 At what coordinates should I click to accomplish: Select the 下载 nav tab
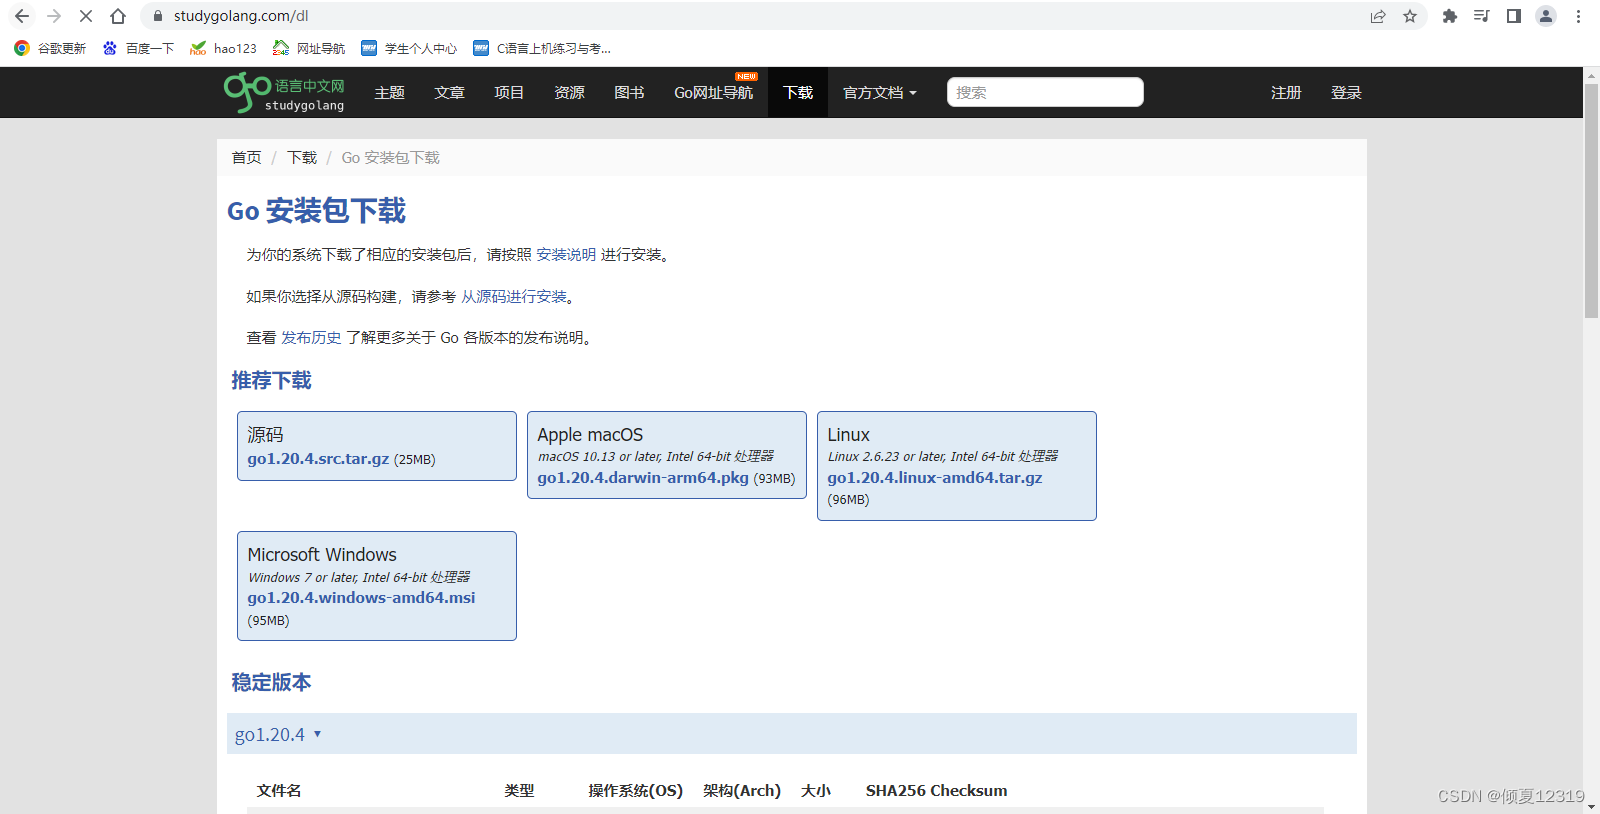tap(798, 93)
